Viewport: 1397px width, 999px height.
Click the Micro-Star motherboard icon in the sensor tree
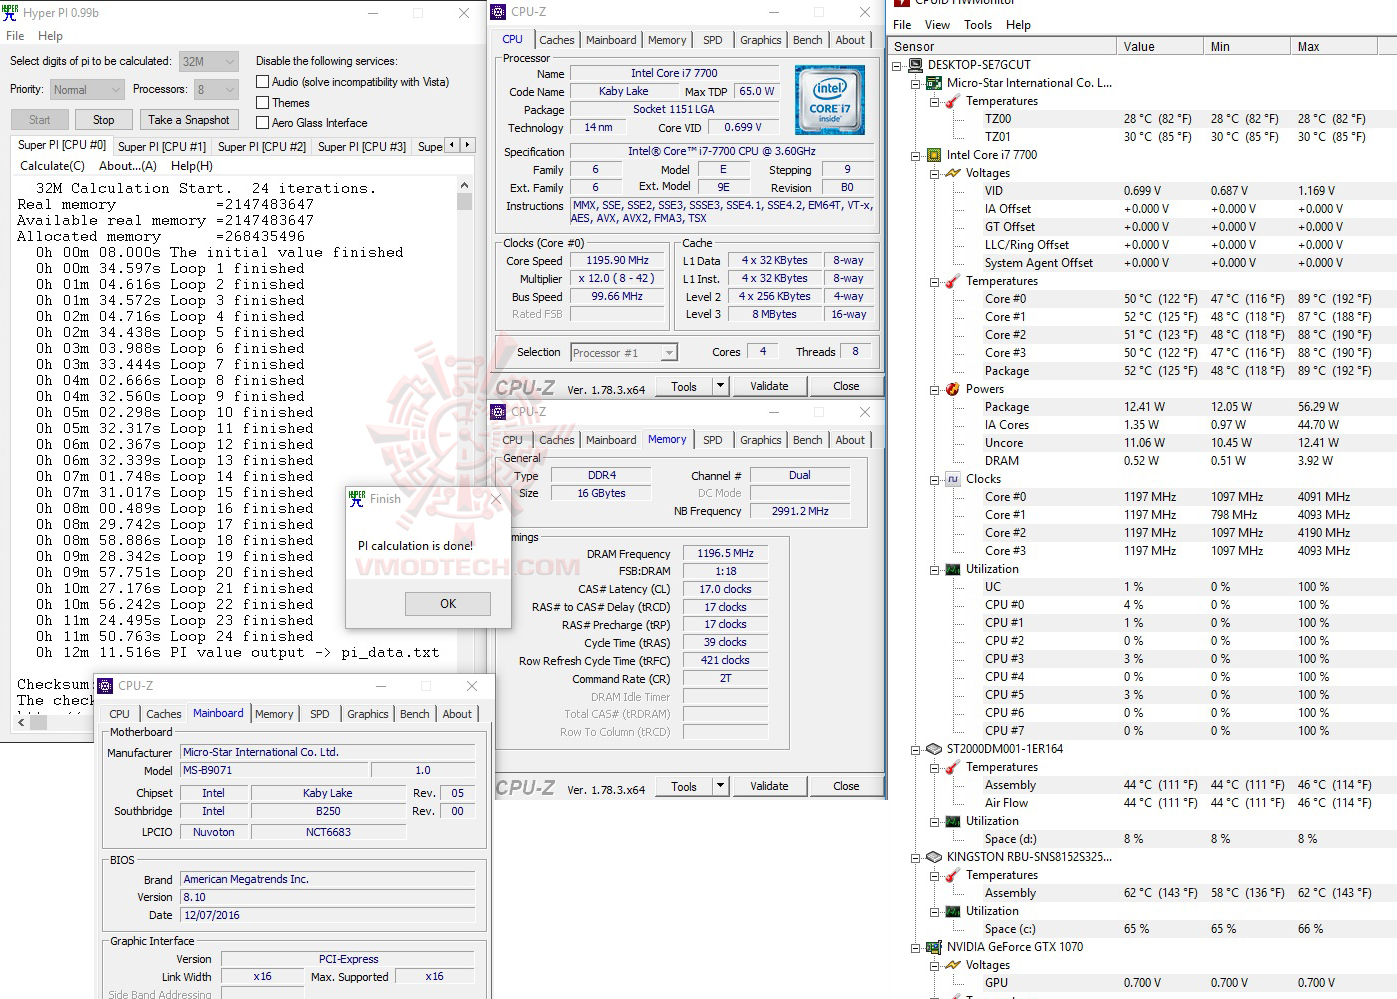934,83
